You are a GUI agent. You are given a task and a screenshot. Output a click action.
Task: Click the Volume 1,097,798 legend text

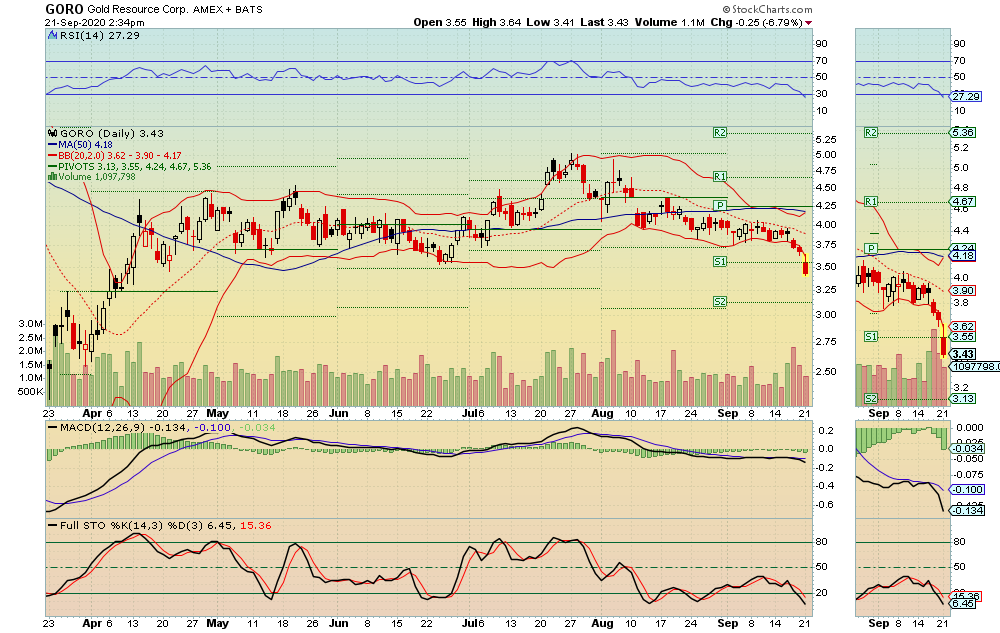(97, 177)
